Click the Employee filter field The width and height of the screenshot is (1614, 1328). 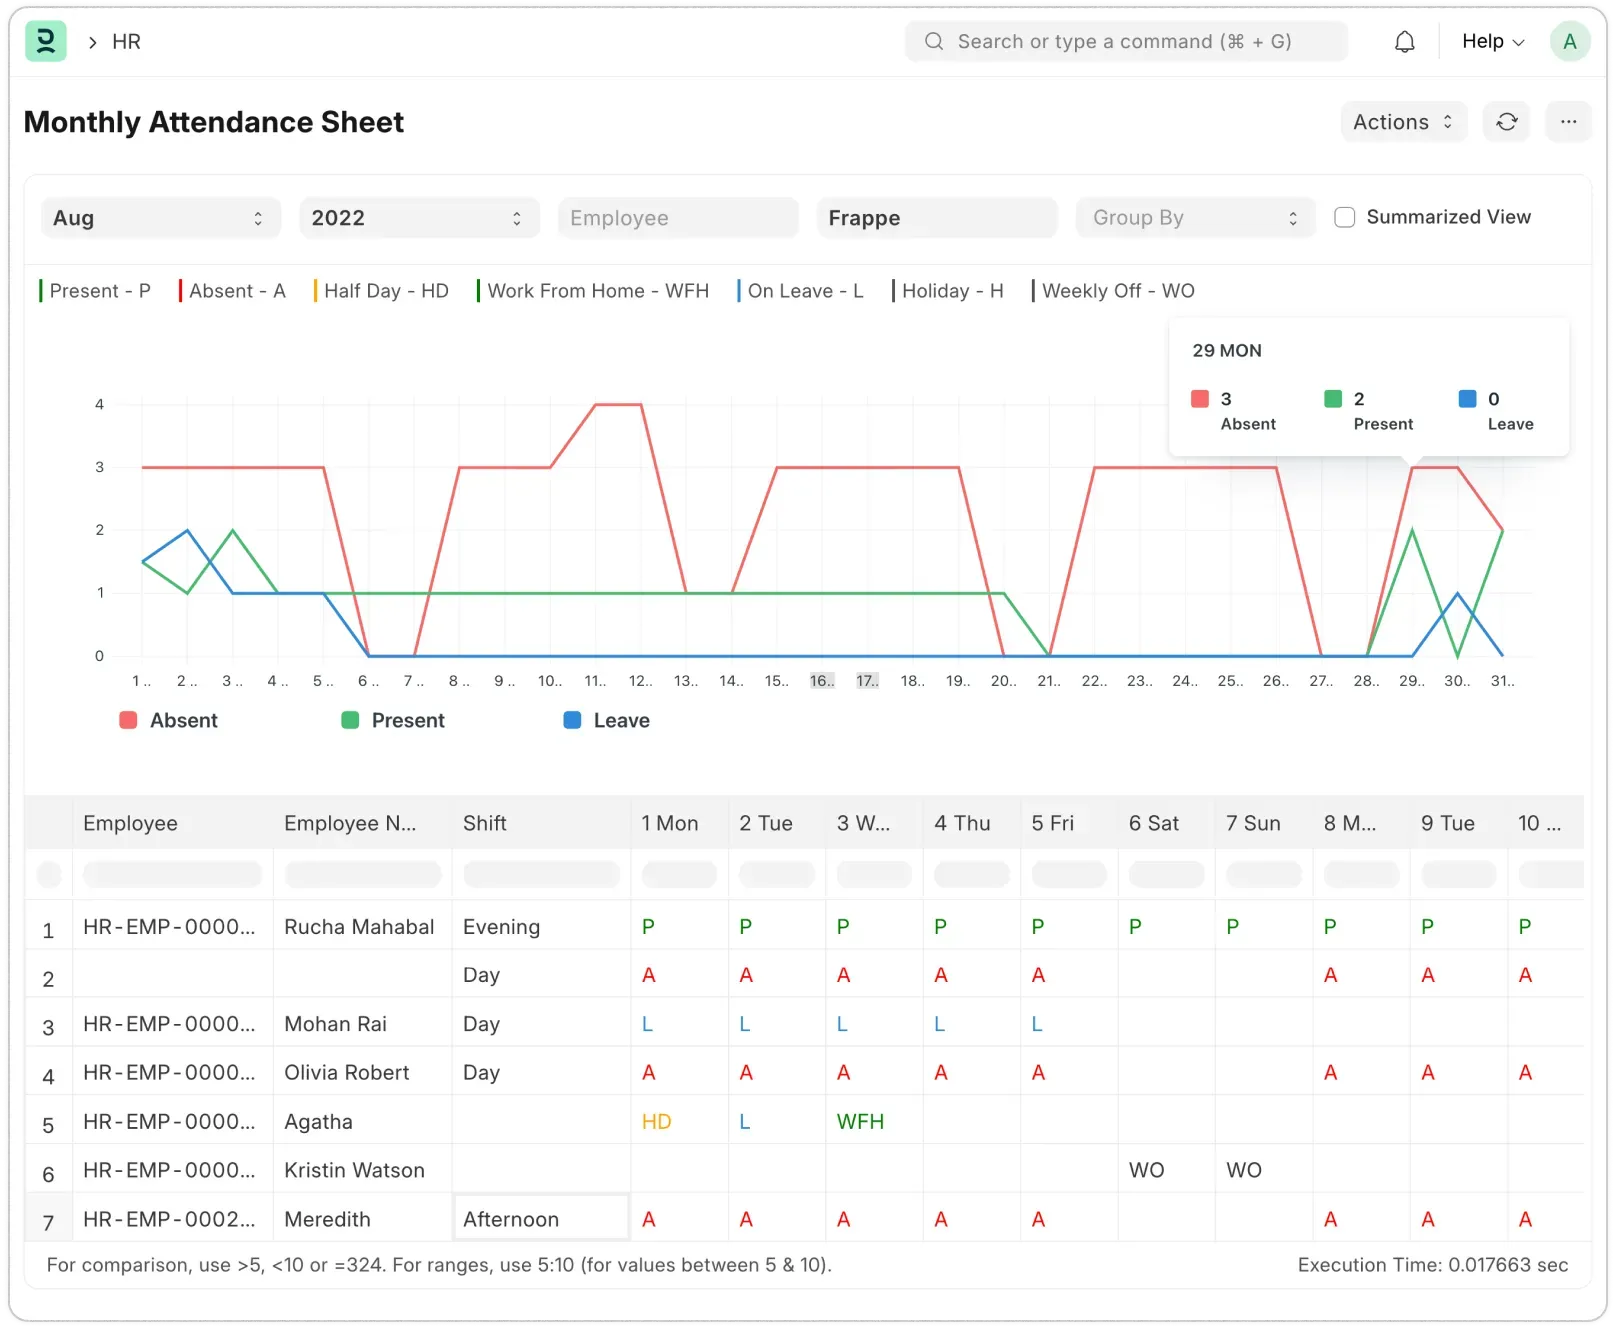(x=677, y=217)
